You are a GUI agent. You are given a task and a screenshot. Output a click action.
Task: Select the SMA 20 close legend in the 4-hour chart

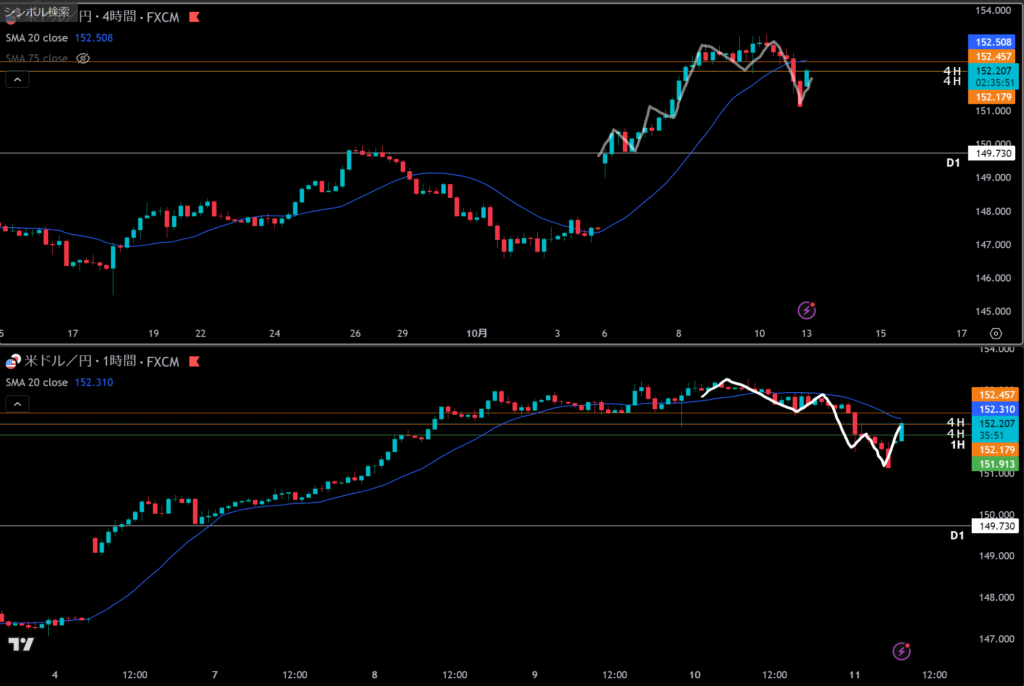pos(35,38)
